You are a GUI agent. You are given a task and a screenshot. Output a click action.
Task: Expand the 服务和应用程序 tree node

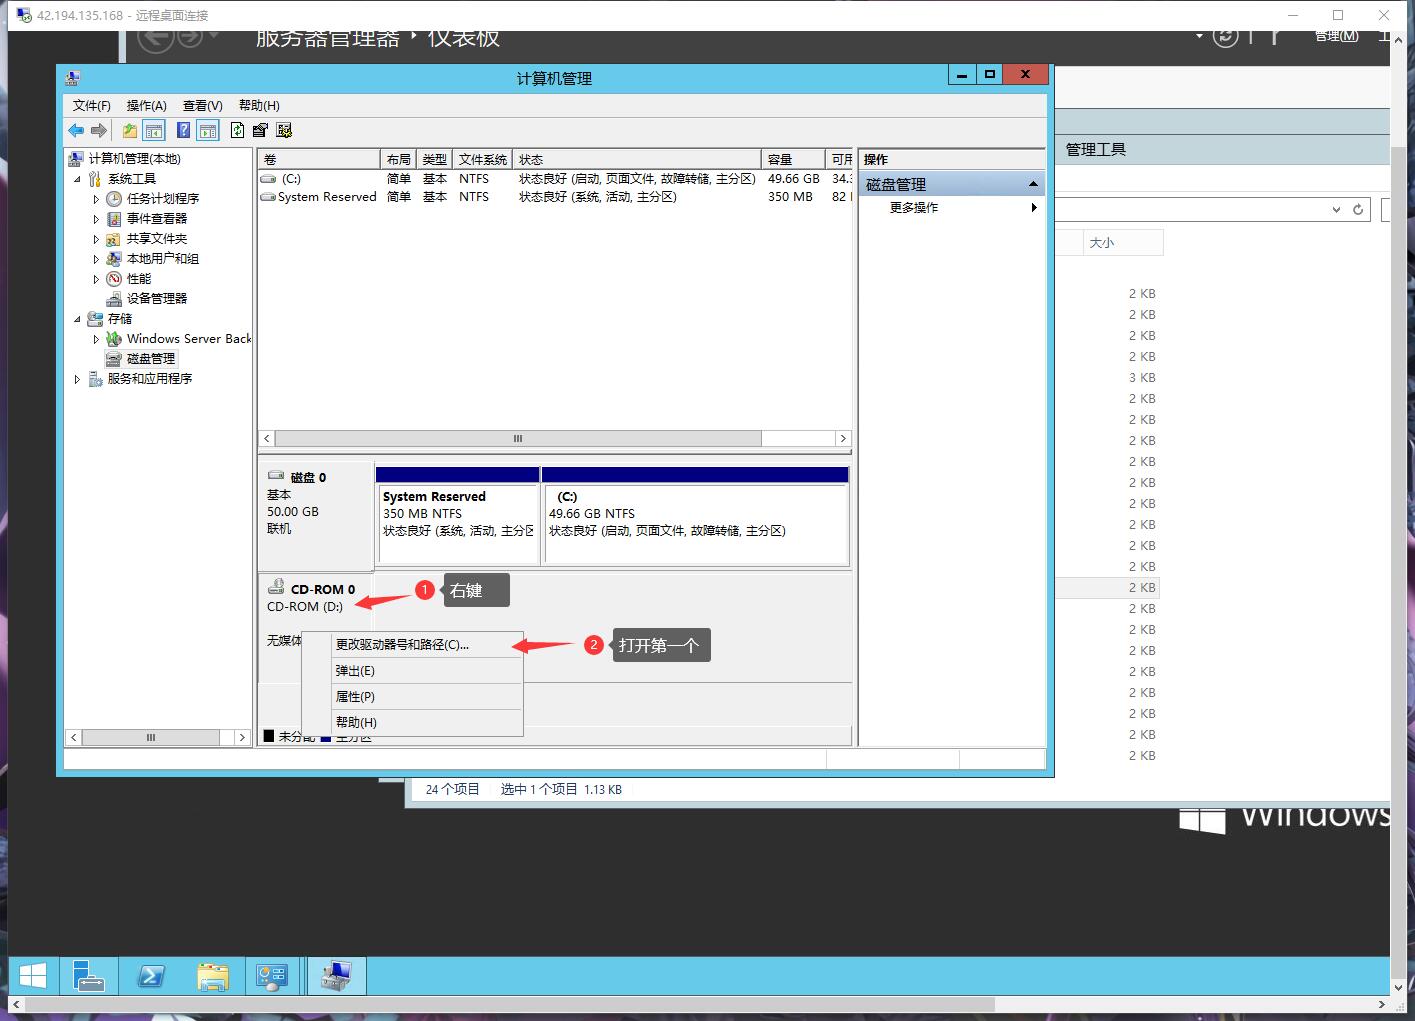[x=77, y=378]
